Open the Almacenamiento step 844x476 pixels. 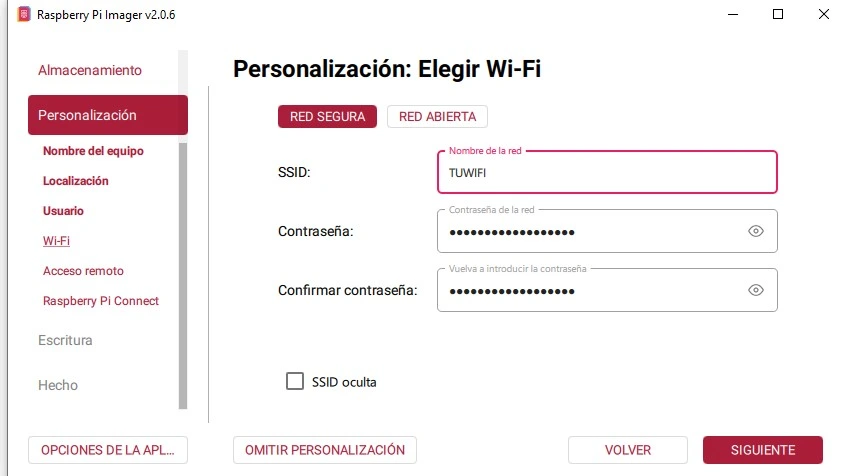tap(90, 70)
